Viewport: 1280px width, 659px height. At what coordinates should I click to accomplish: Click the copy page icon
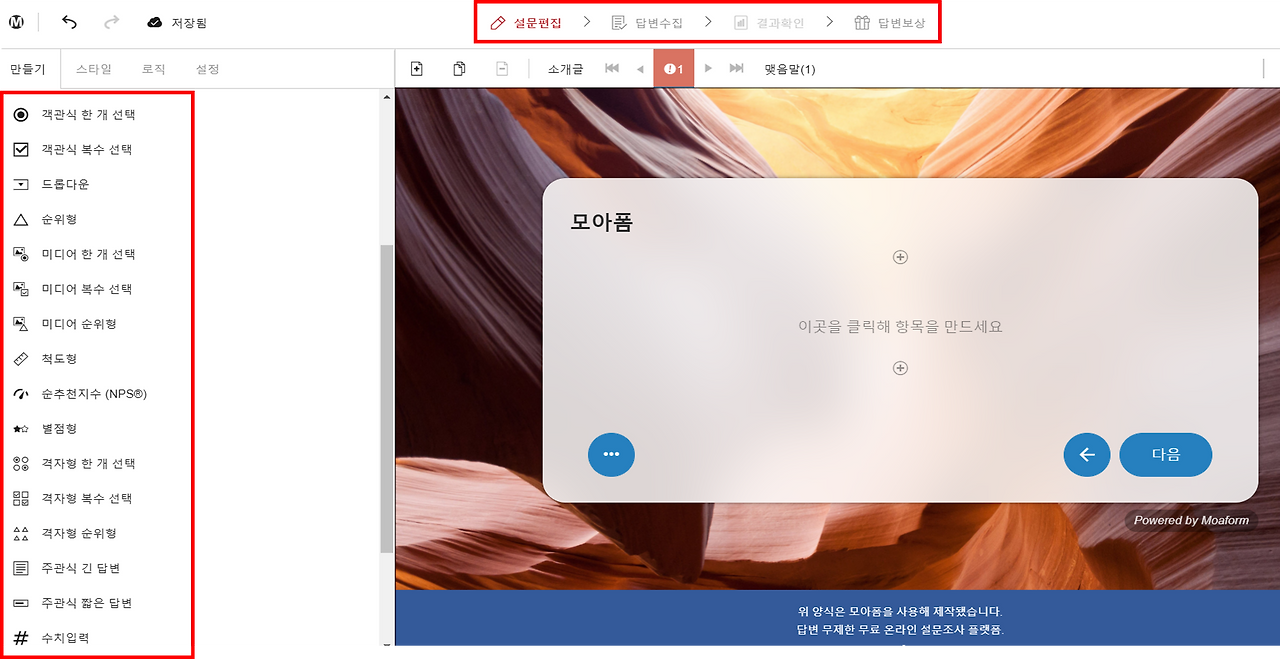(459, 68)
